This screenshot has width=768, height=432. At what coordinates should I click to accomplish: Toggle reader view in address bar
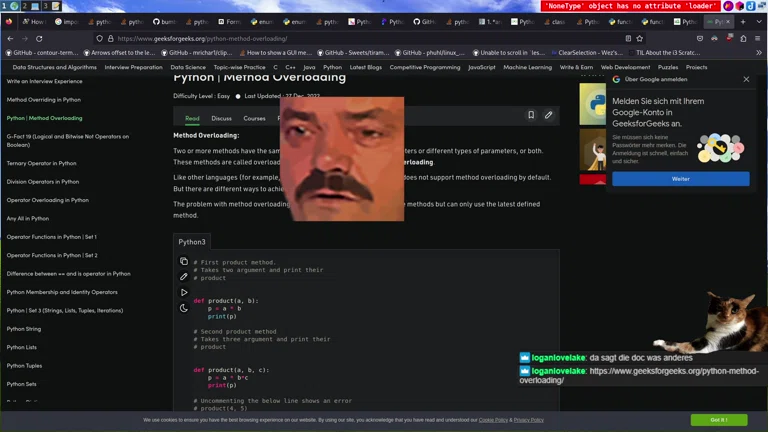tap(628, 39)
